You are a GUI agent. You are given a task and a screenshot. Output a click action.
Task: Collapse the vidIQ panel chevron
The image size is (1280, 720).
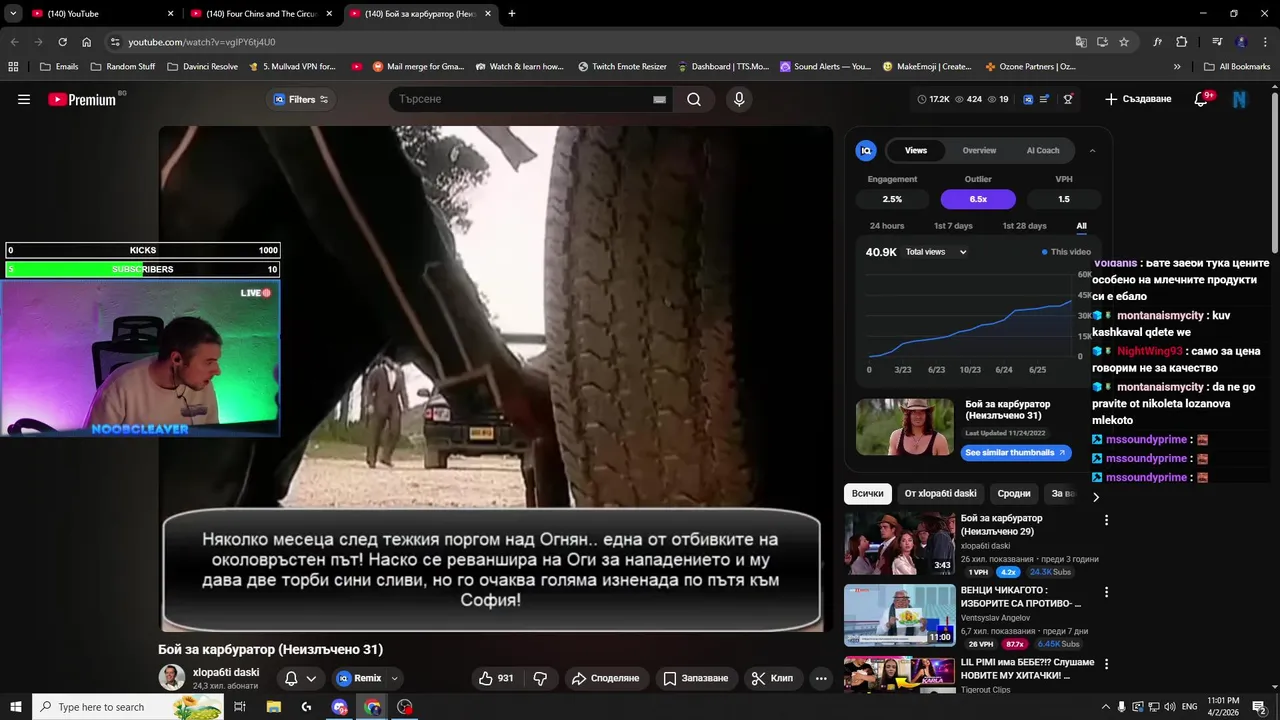(1092, 150)
